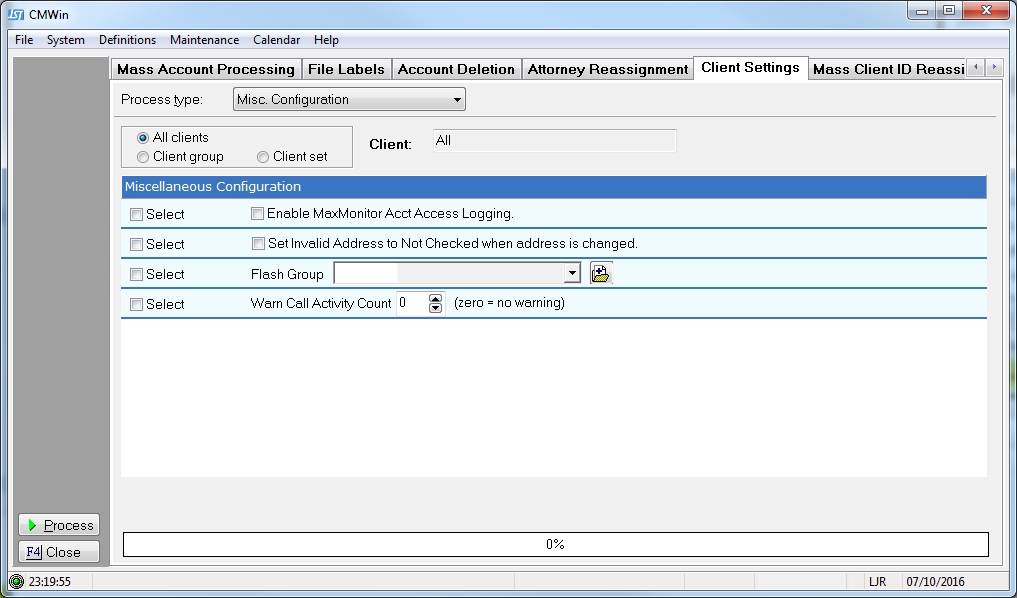Click the Client text field showing All
This screenshot has width=1017, height=598.
pos(554,141)
